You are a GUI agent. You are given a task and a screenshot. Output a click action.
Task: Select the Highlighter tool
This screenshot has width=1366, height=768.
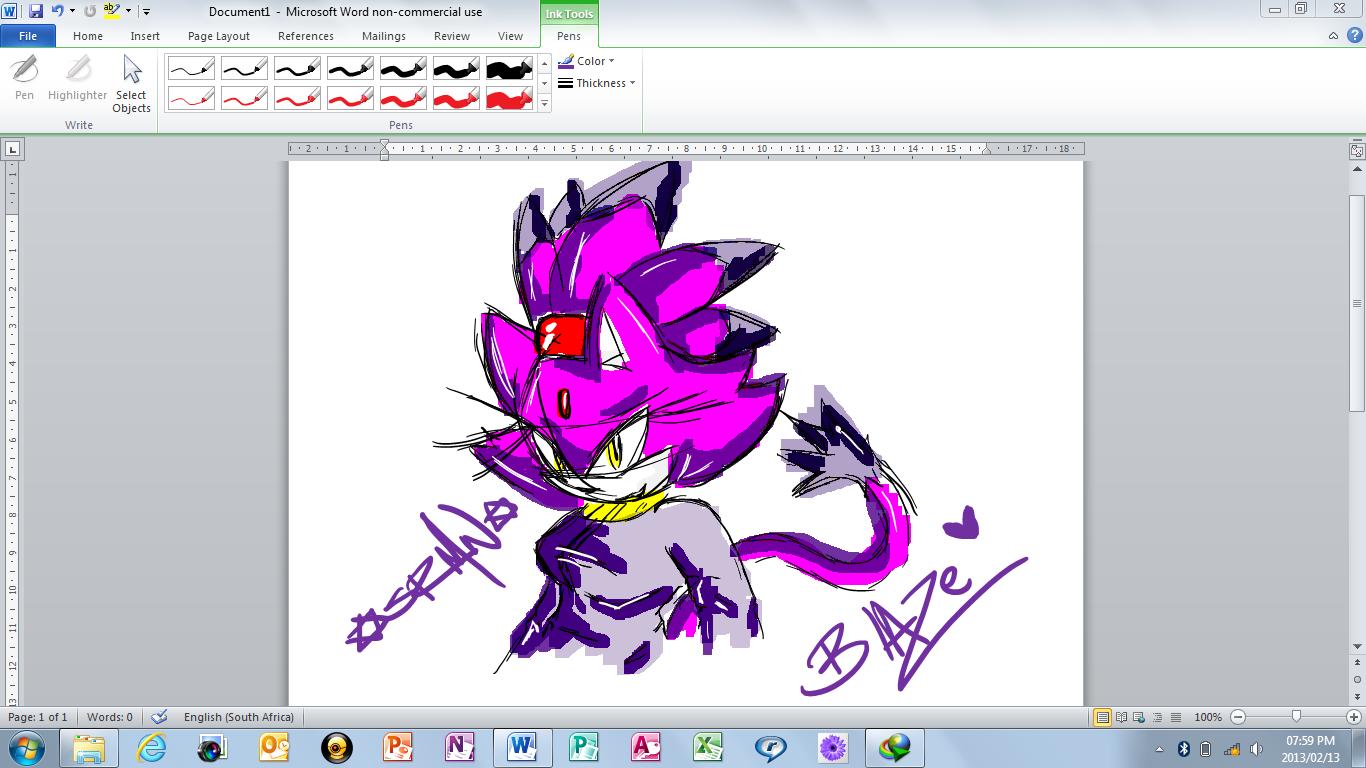tap(77, 78)
